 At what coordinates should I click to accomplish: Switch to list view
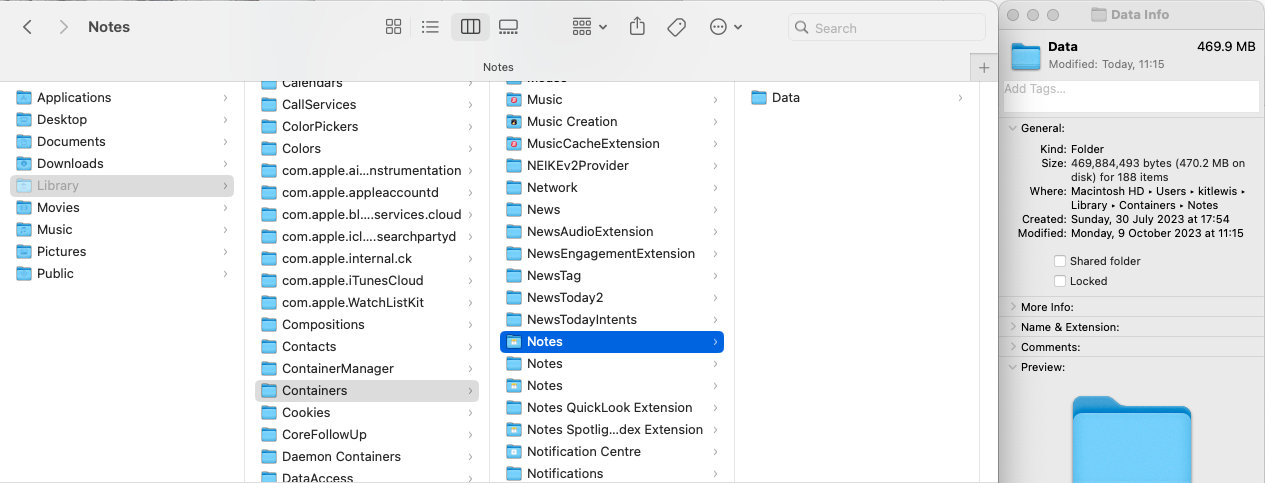431,27
